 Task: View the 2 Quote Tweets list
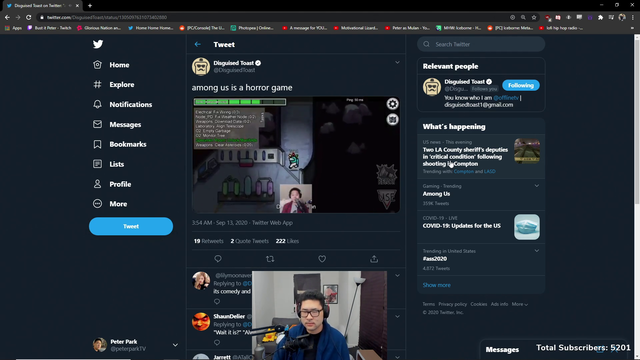(x=249, y=241)
